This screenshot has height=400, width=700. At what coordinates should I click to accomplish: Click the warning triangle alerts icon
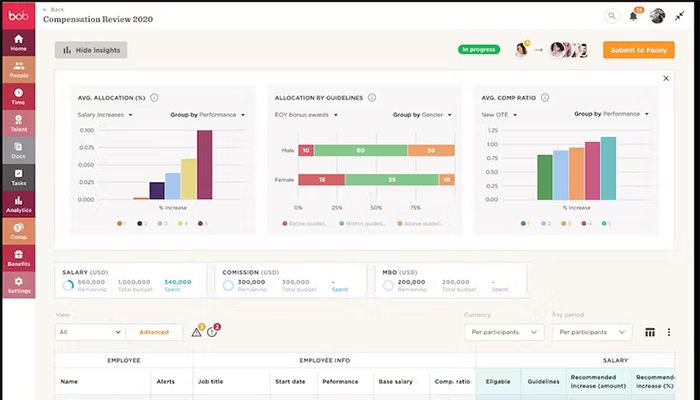[196, 332]
